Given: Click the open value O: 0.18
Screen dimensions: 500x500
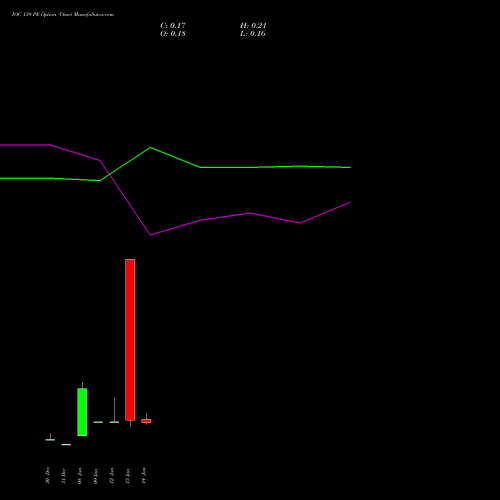Looking at the screenshot, I should pos(173,34).
